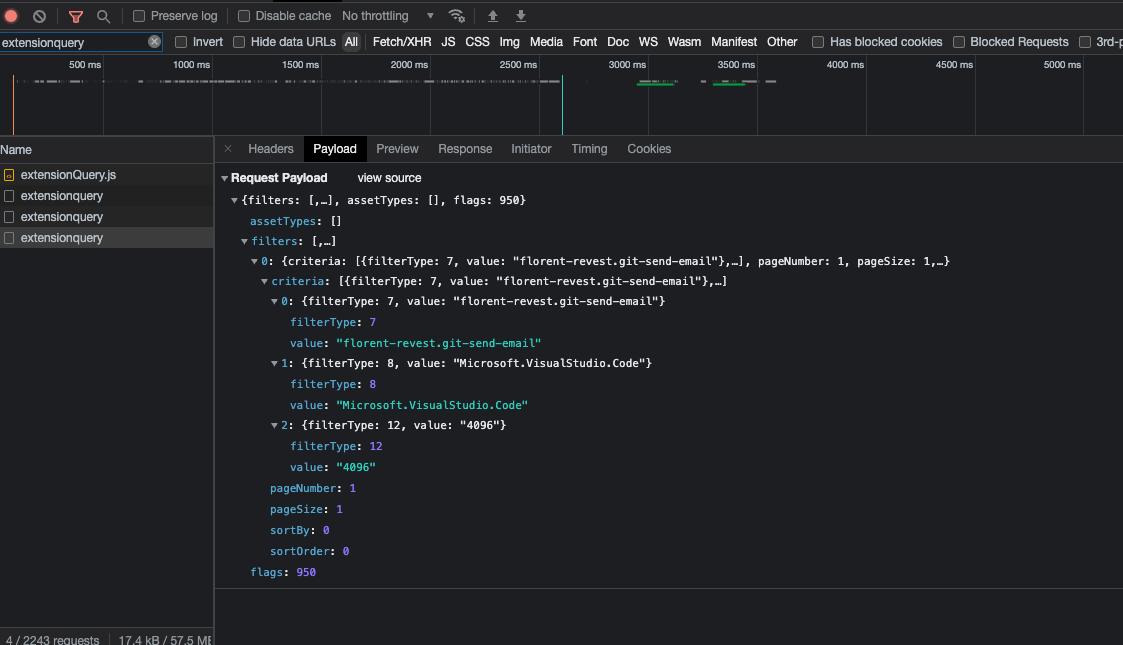Select the Fetch/XHR filter type
Screen dimensions: 1123x645
[x=402, y=42]
